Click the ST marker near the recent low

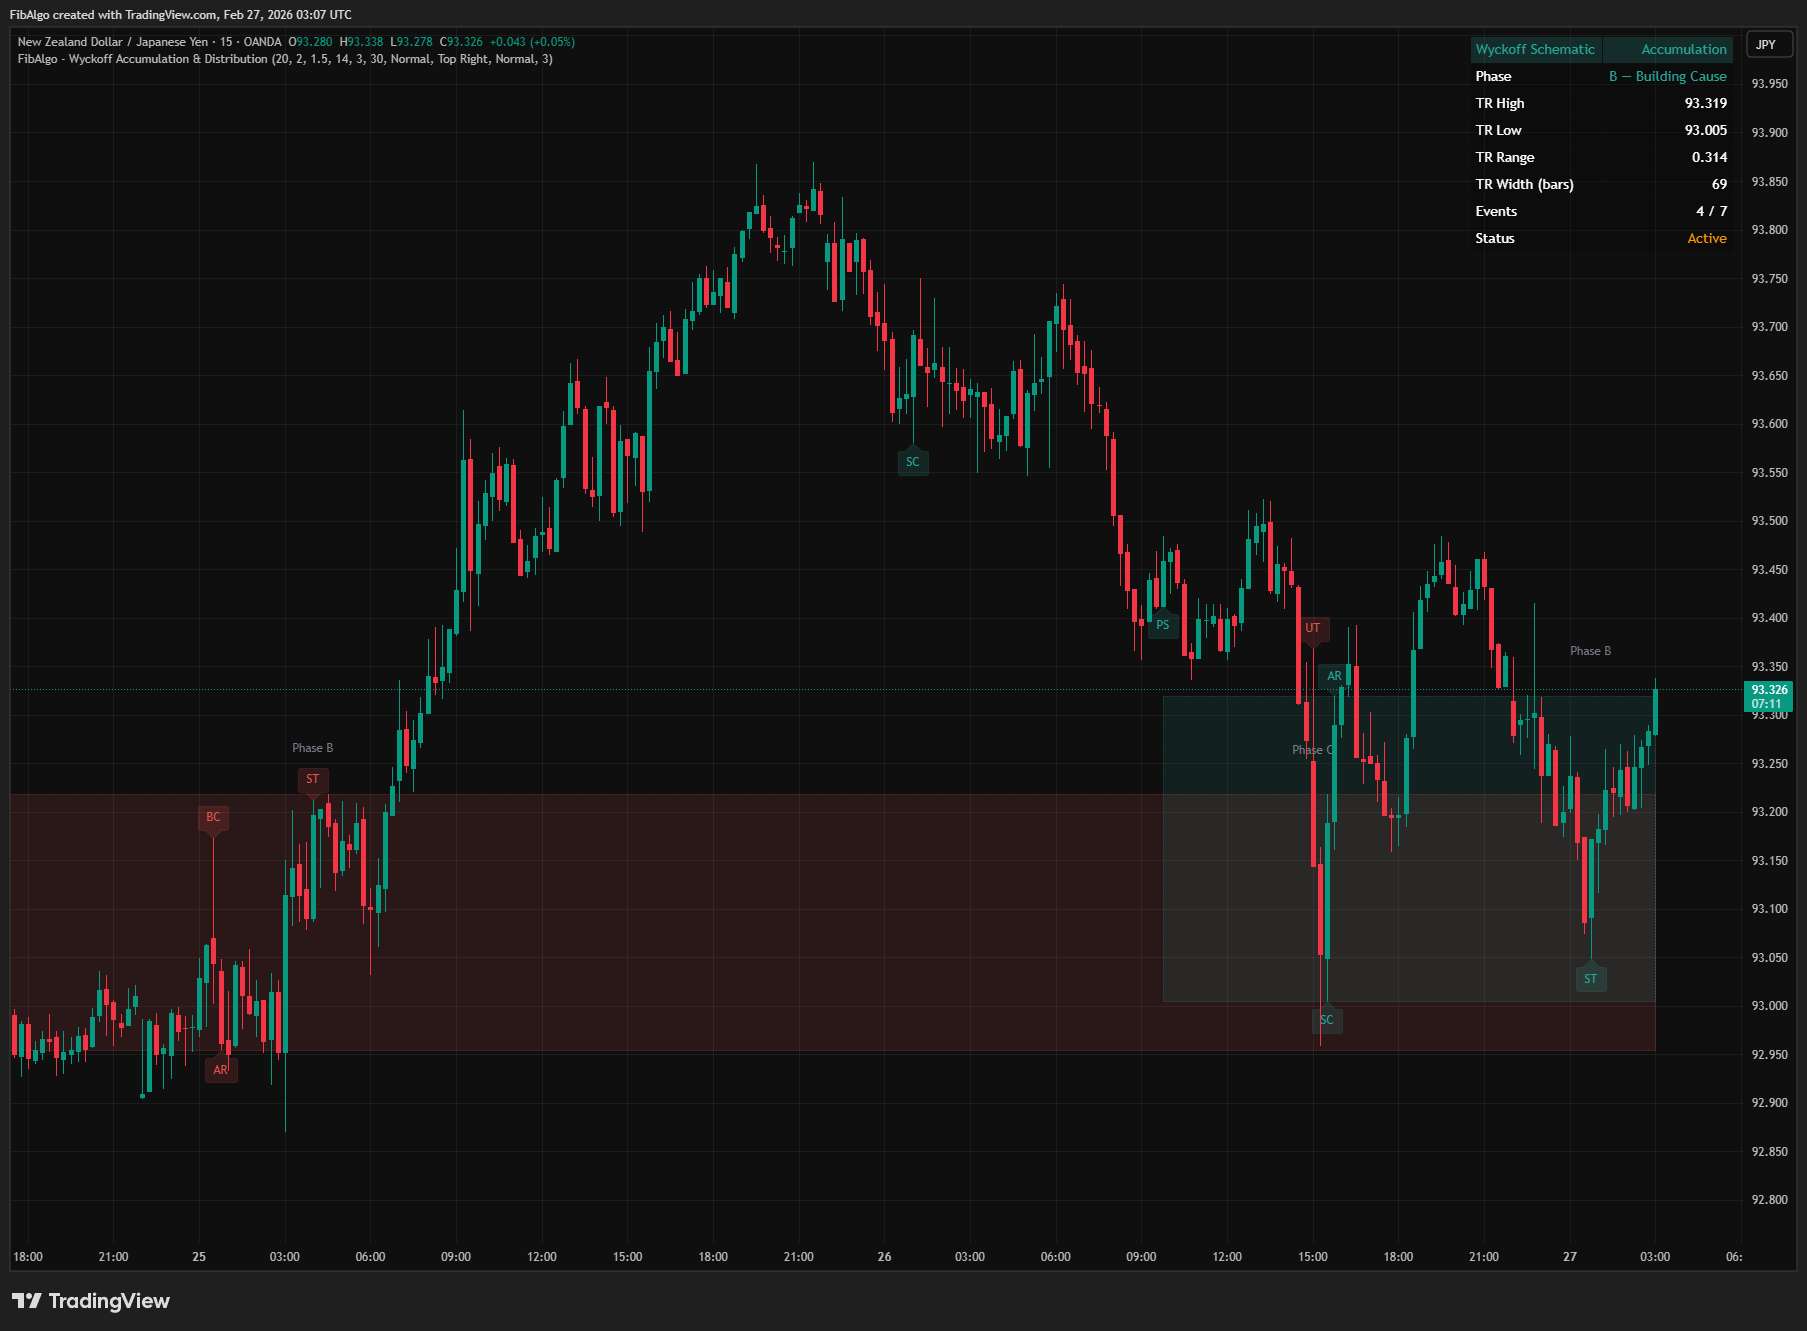tap(1591, 979)
